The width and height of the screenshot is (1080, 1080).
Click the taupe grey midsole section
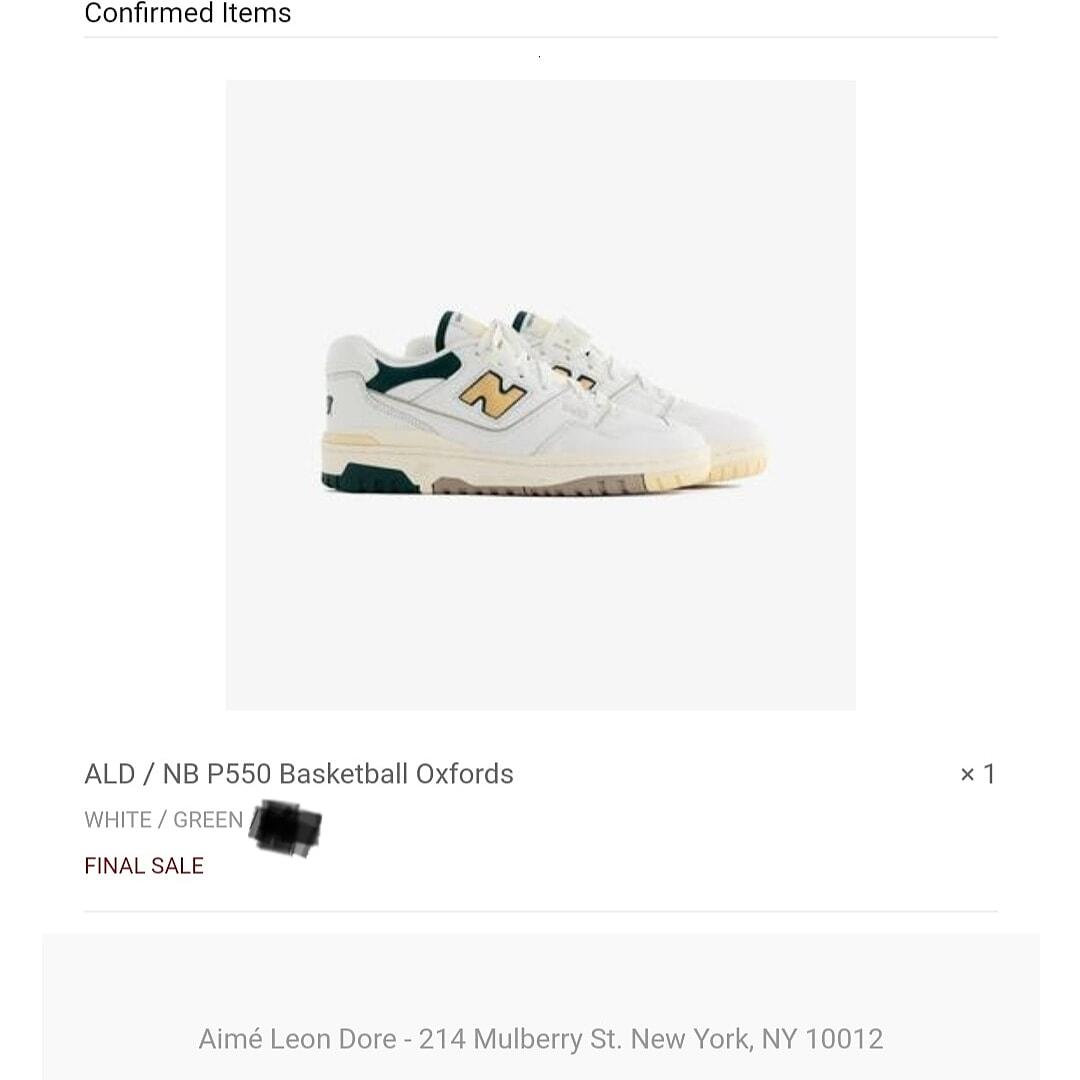538,485
